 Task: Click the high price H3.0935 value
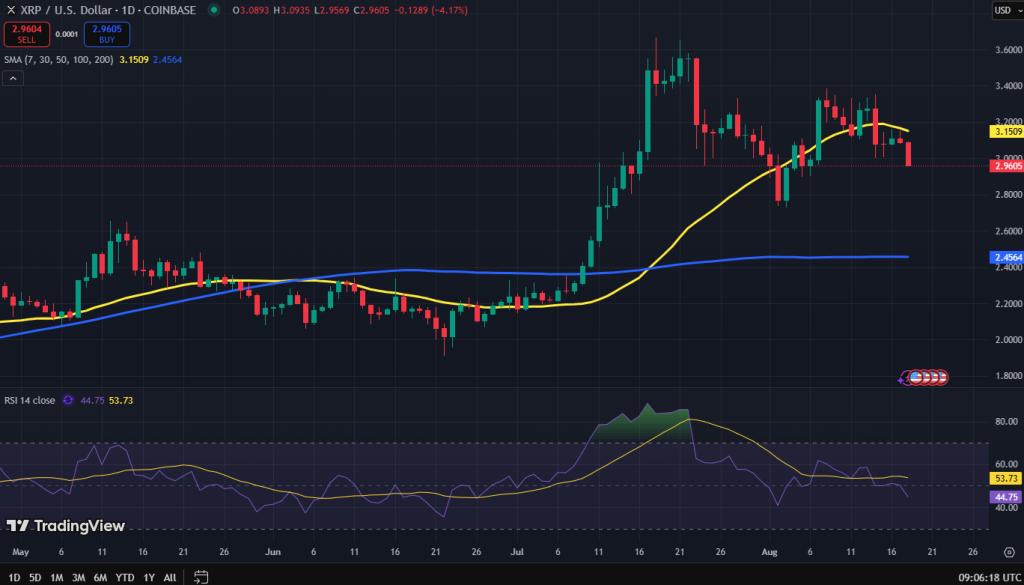[293, 10]
